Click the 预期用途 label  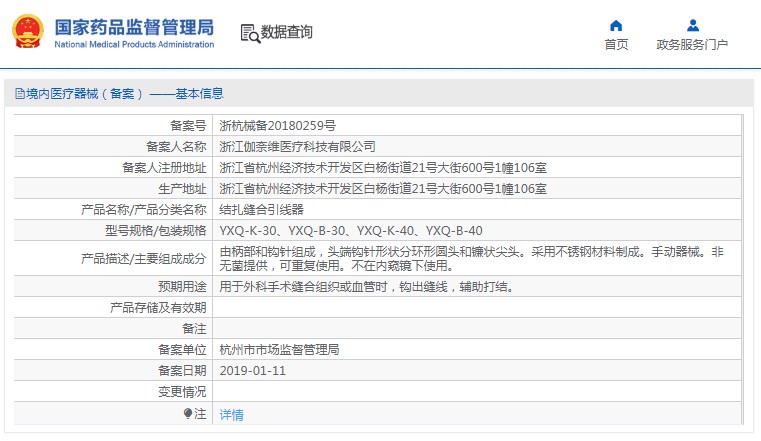point(182,287)
